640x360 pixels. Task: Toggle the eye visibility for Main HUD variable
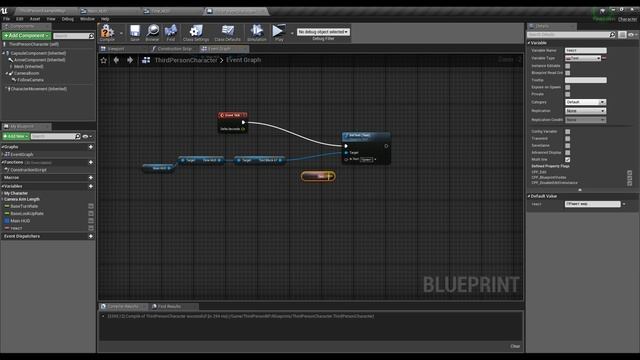(x=91, y=221)
